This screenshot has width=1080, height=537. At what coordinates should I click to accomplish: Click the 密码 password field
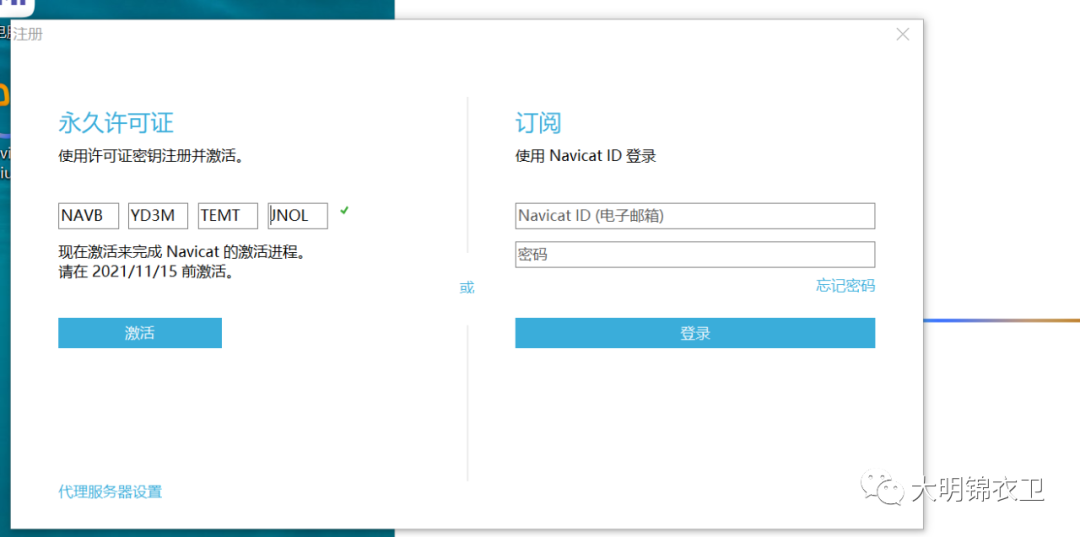[x=695, y=255]
